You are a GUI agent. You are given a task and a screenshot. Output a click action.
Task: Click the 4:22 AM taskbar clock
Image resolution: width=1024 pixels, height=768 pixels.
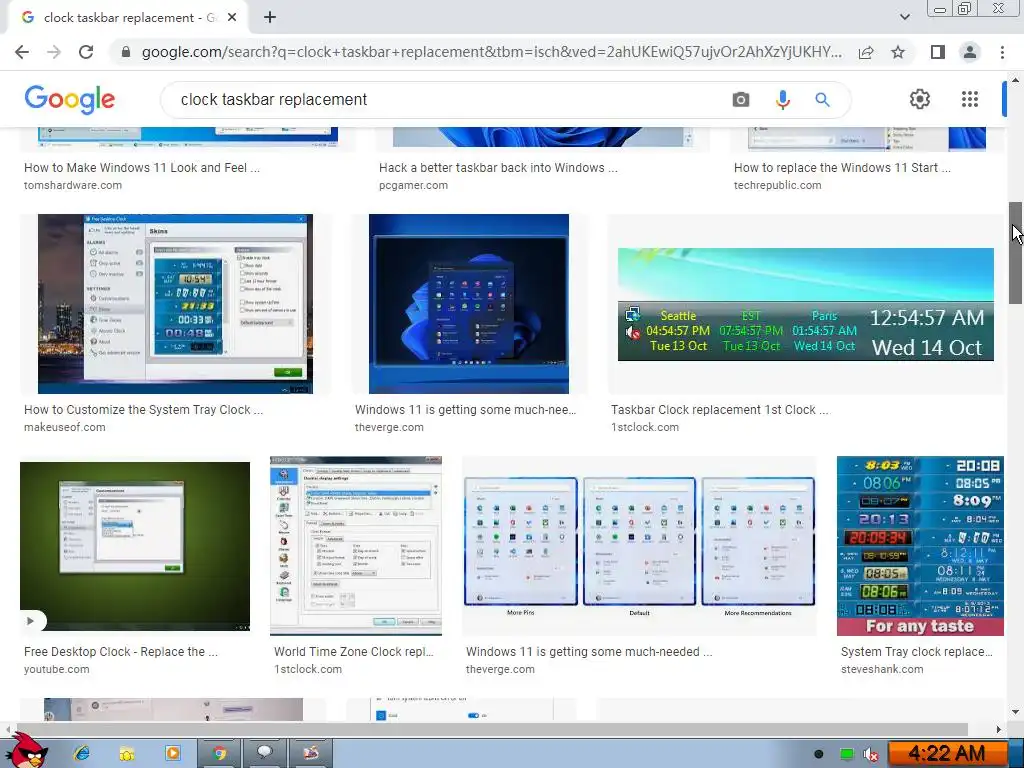947,754
